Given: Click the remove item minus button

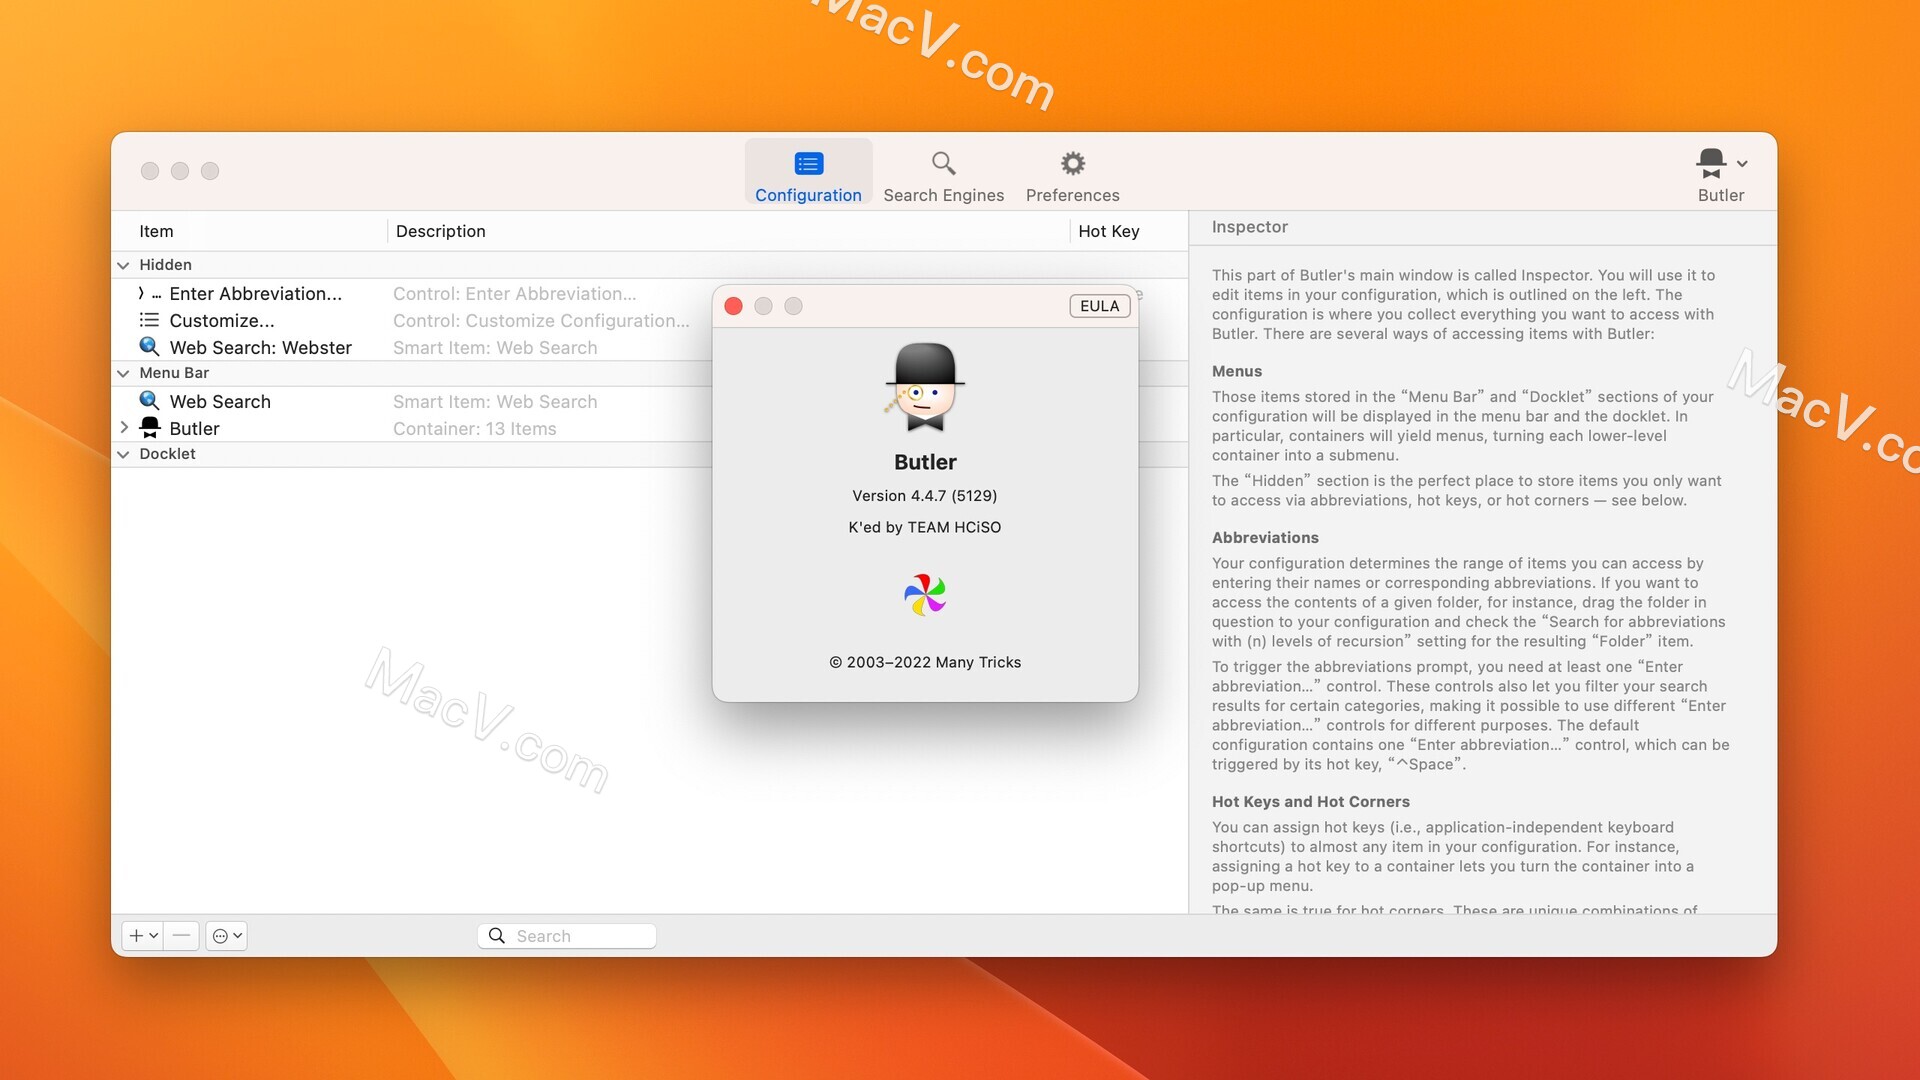Looking at the screenshot, I should pos(181,935).
